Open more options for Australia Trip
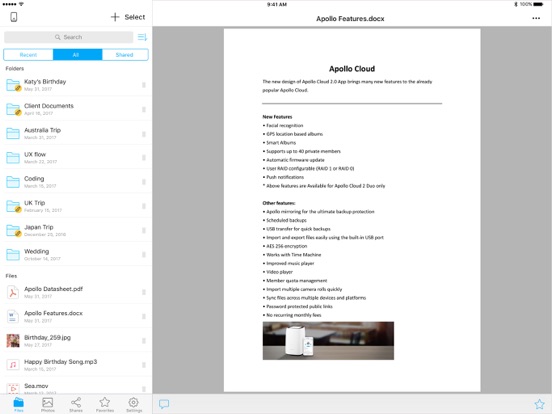The width and height of the screenshot is (552, 414). 144,134
